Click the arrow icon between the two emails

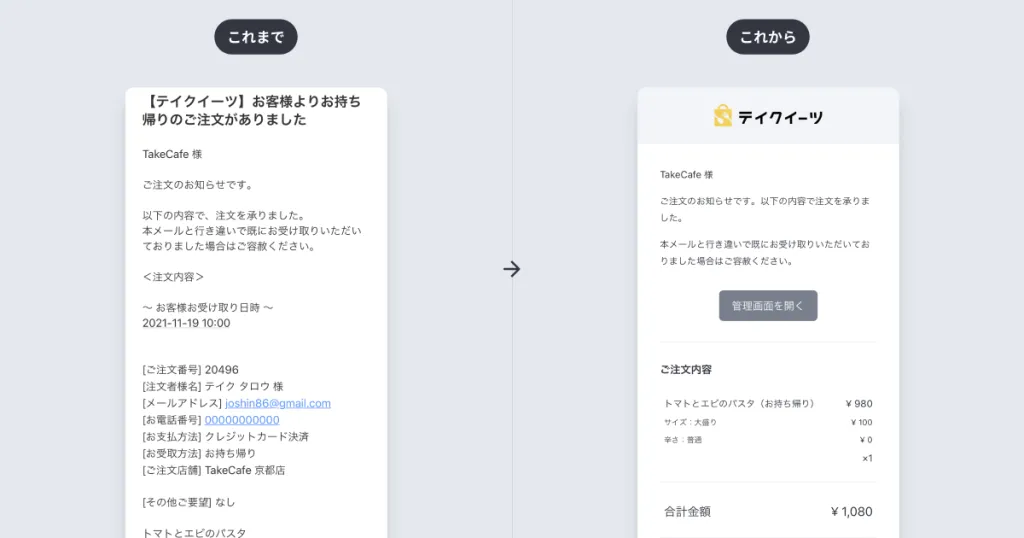[512, 269]
